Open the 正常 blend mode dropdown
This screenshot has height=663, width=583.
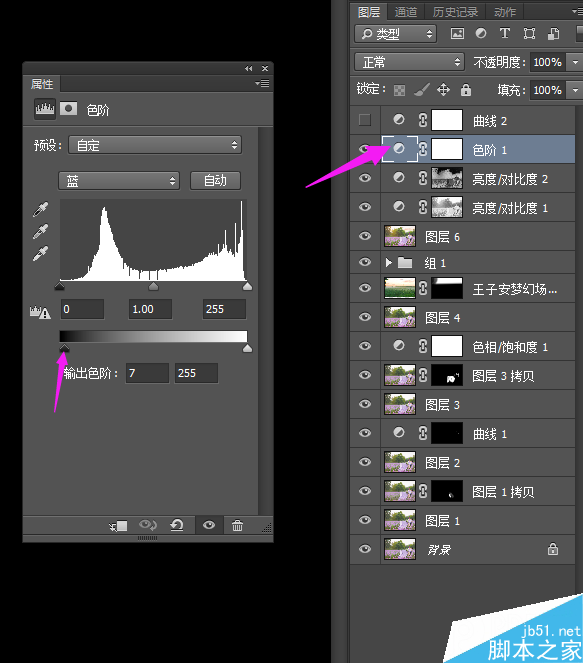click(409, 62)
